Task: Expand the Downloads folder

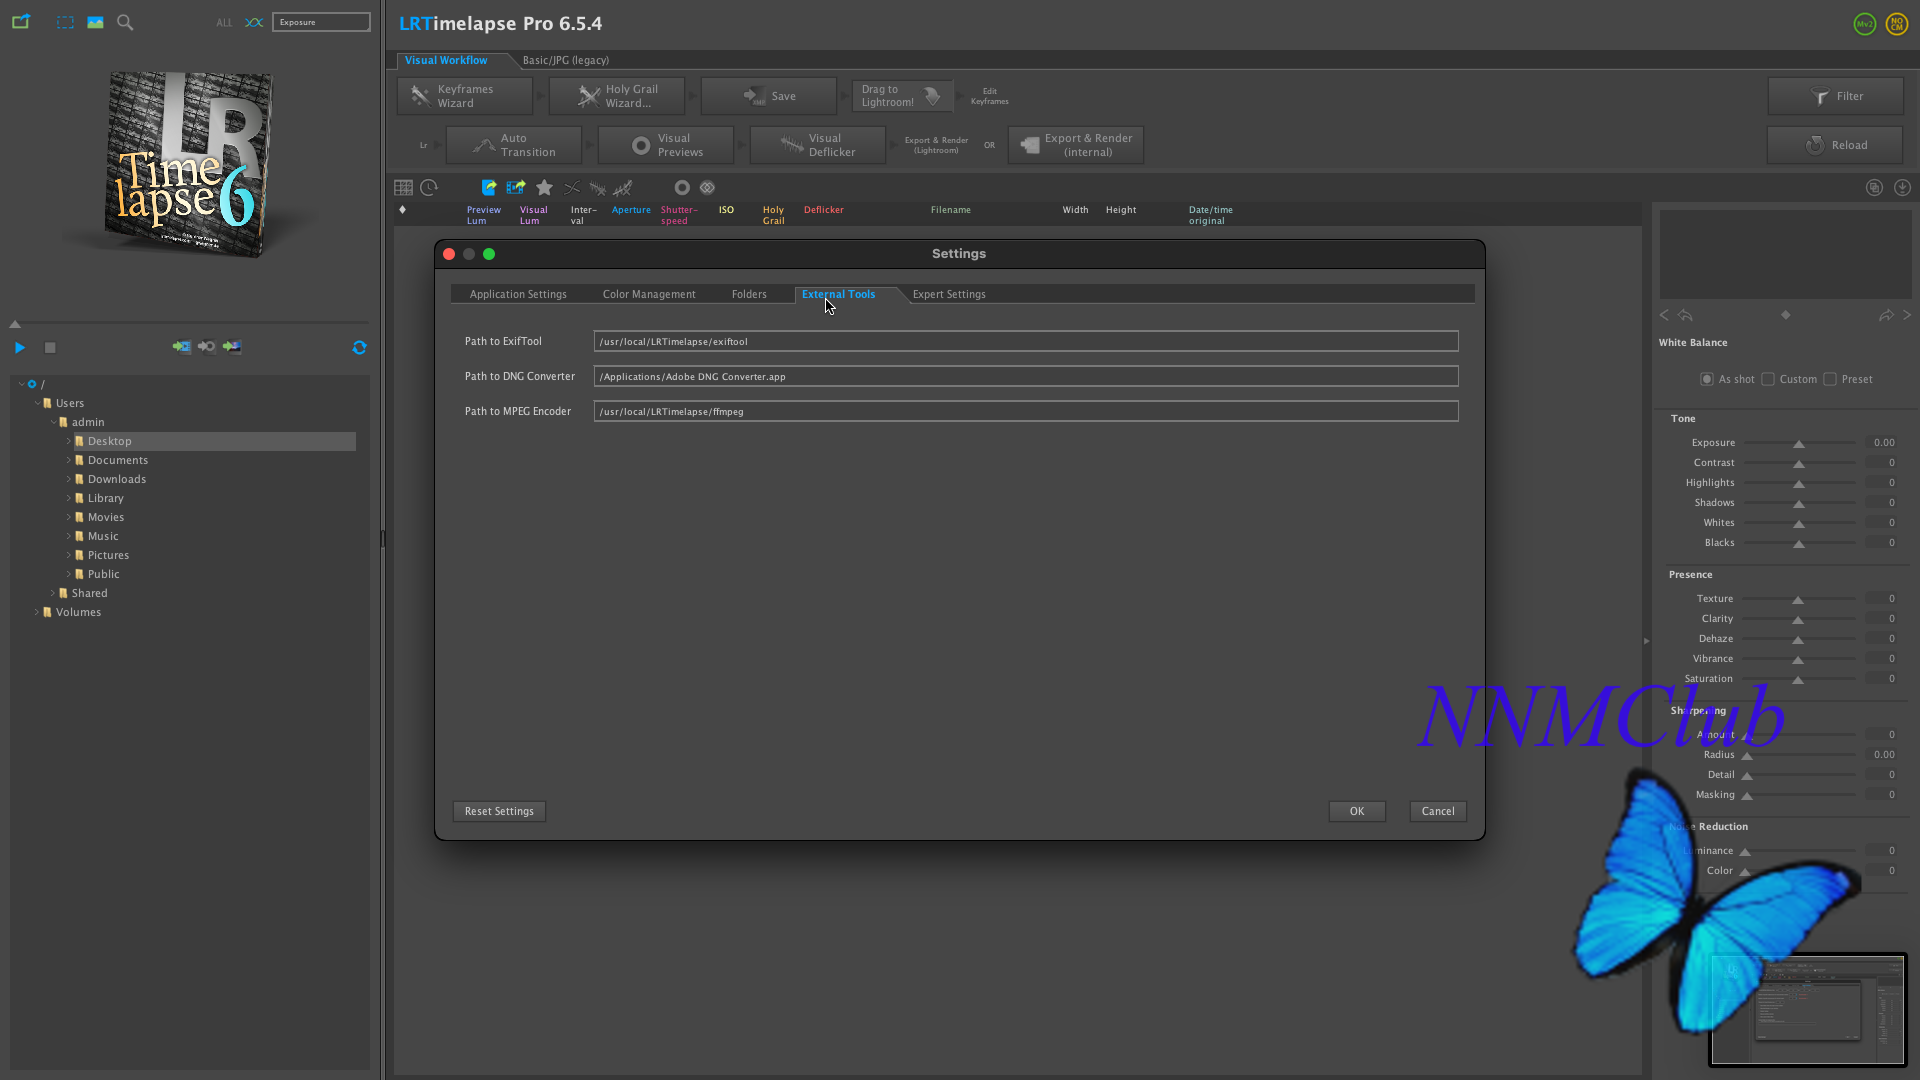Action: point(69,479)
